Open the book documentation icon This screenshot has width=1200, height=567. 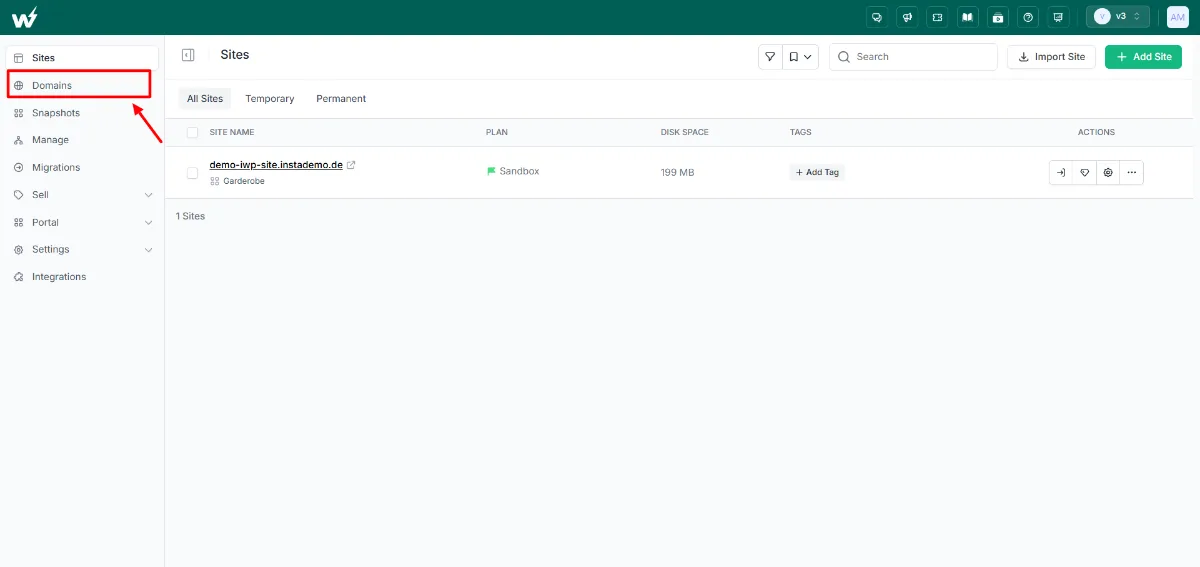967,17
